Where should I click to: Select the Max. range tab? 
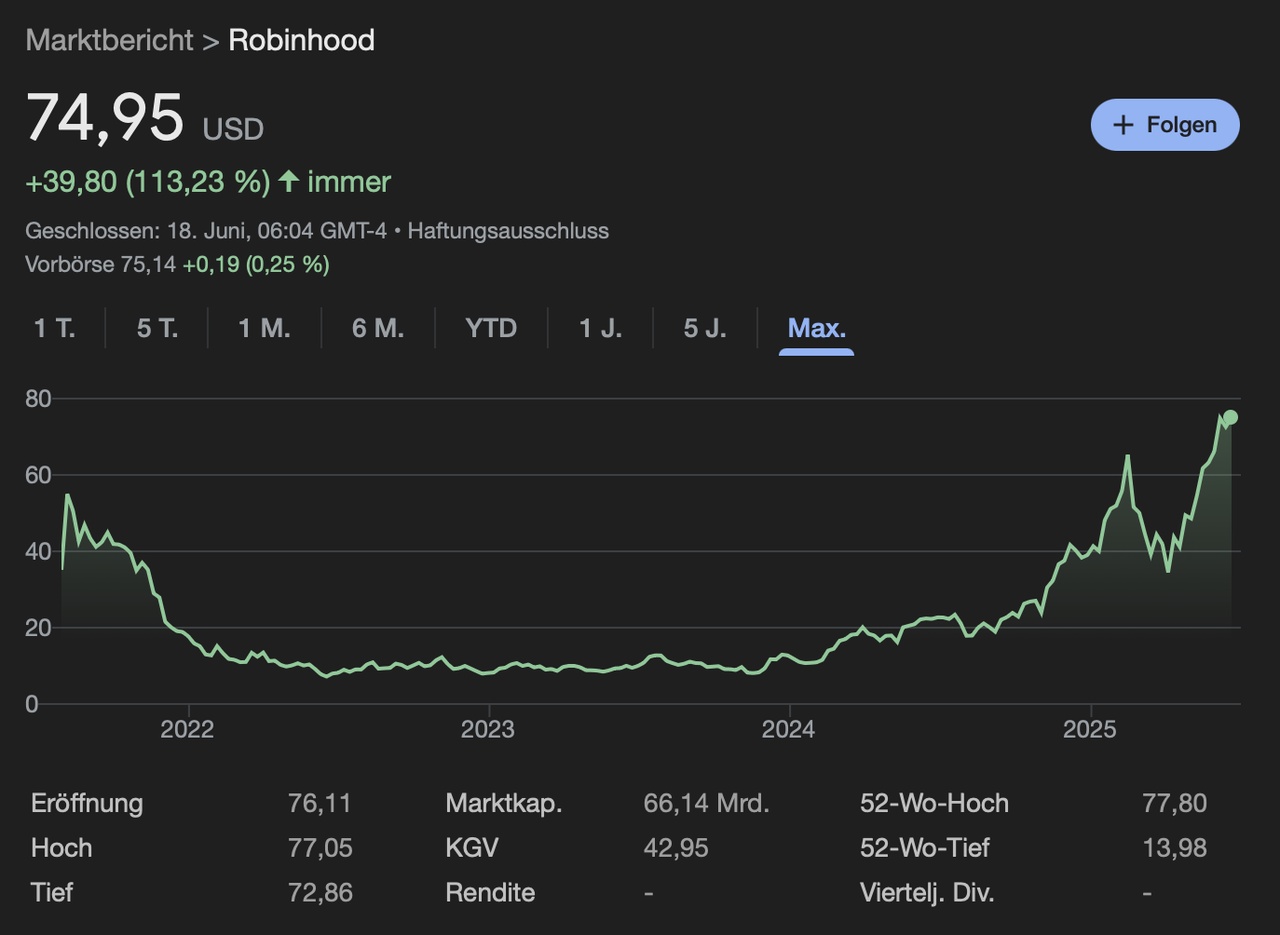pyautogui.click(x=817, y=328)
